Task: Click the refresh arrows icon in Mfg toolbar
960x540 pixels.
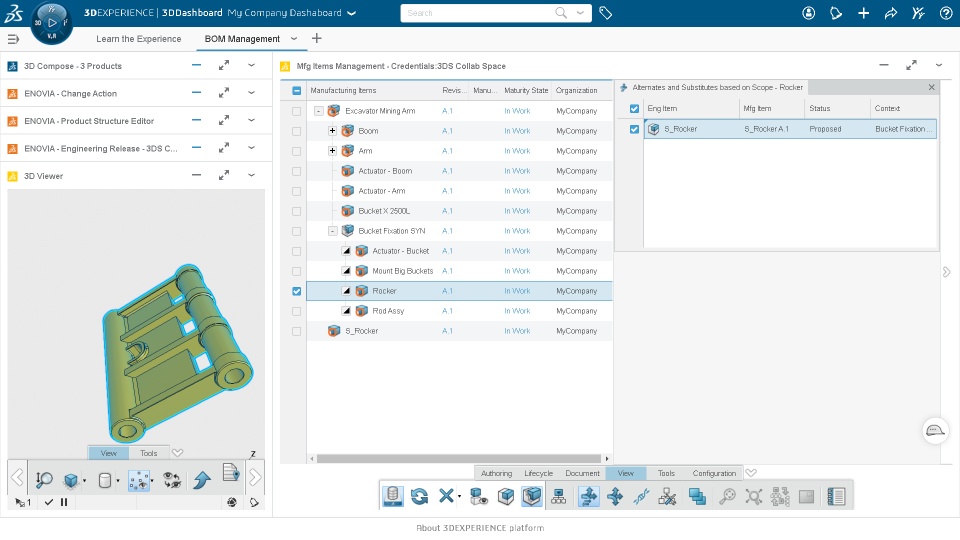Action: [419, 497]
